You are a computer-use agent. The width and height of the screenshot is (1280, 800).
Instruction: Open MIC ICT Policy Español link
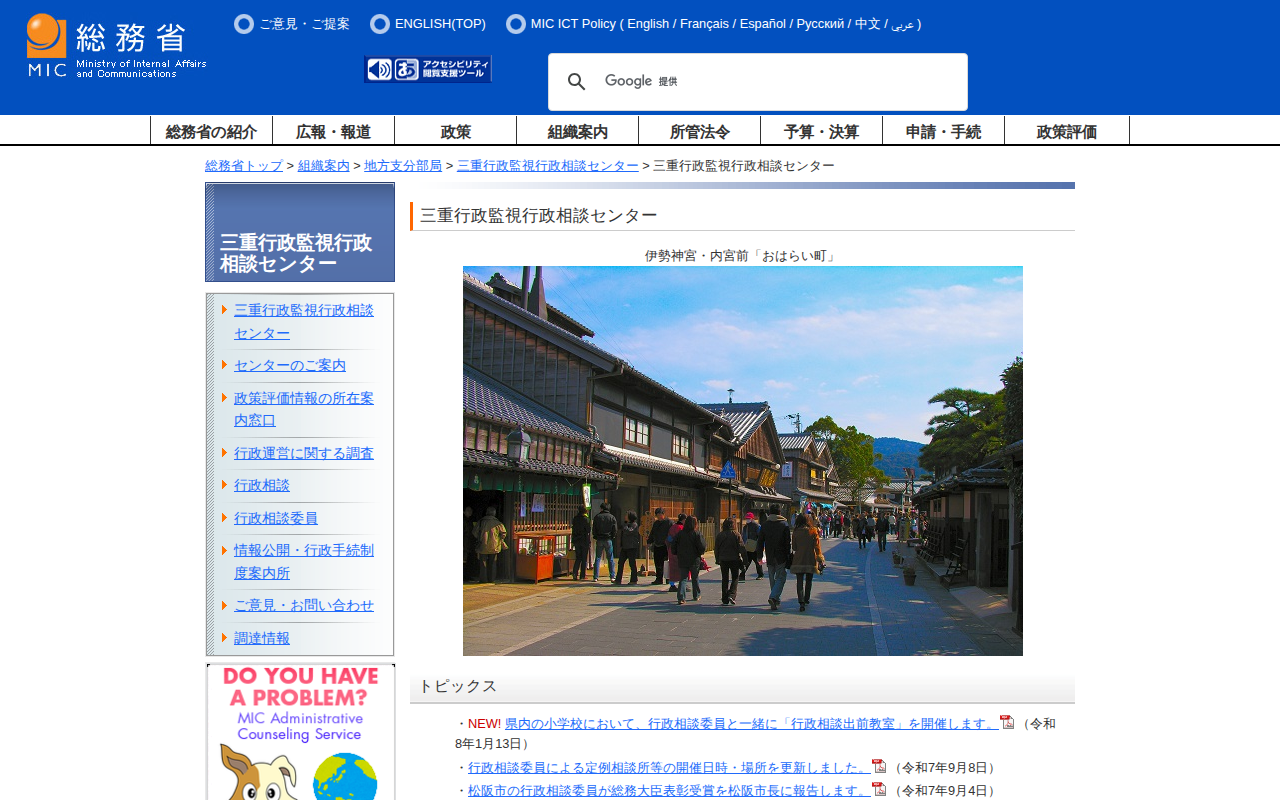763,24
